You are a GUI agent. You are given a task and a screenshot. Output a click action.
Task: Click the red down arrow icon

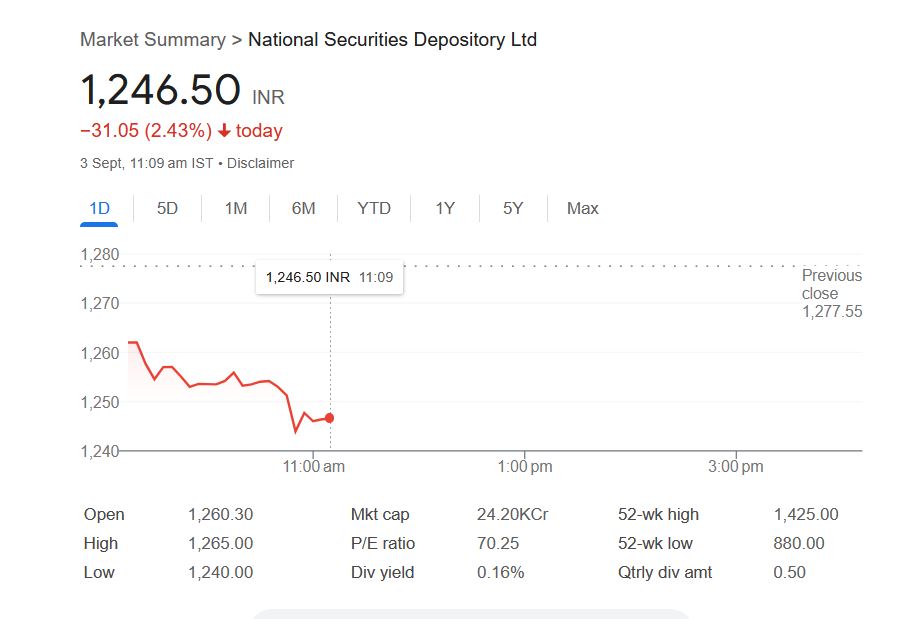(x=224, y=131)
